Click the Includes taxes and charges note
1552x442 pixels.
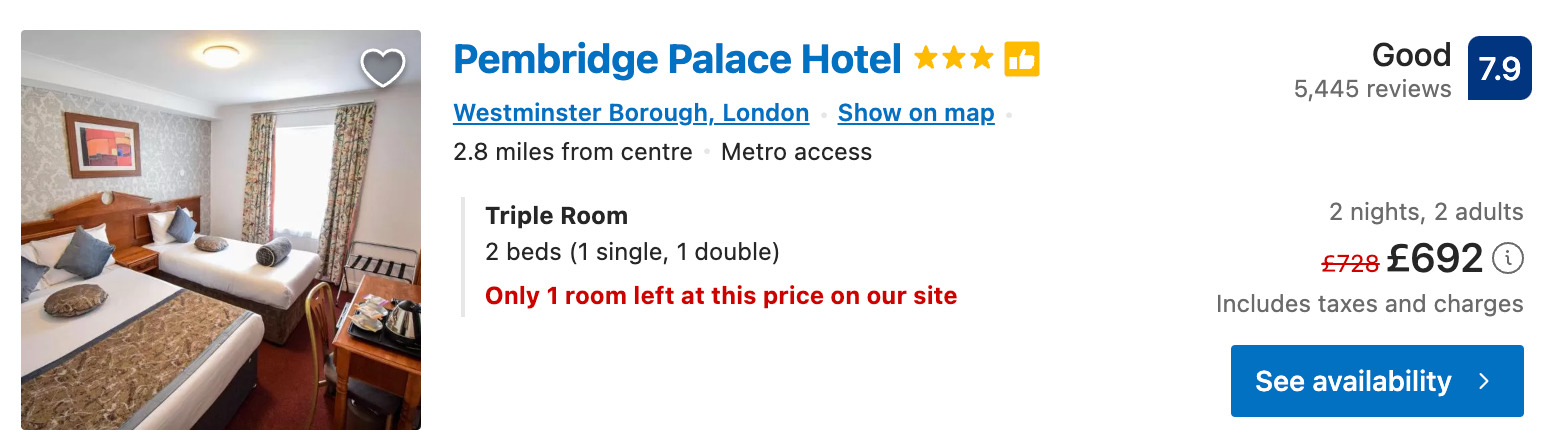[1369, 304]
